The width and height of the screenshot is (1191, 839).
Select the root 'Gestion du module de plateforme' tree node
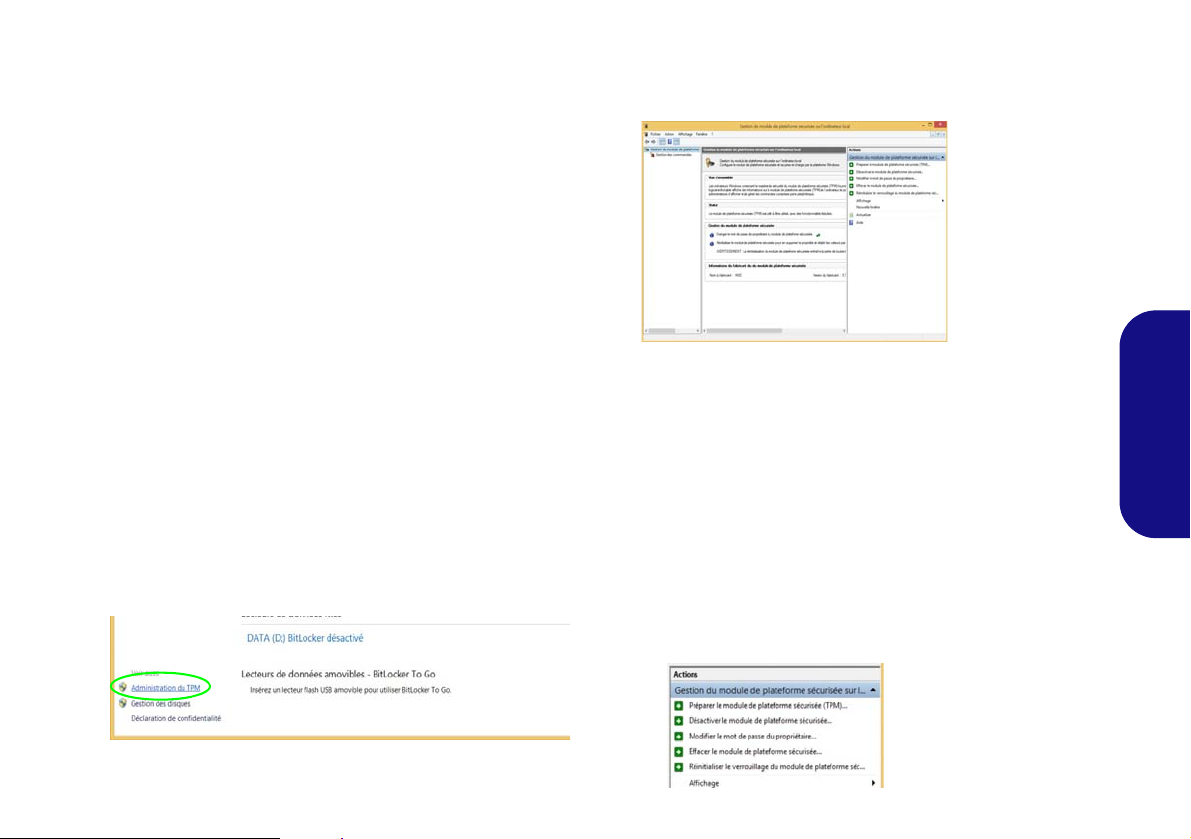pyautogui.click(x=674, y=150)
